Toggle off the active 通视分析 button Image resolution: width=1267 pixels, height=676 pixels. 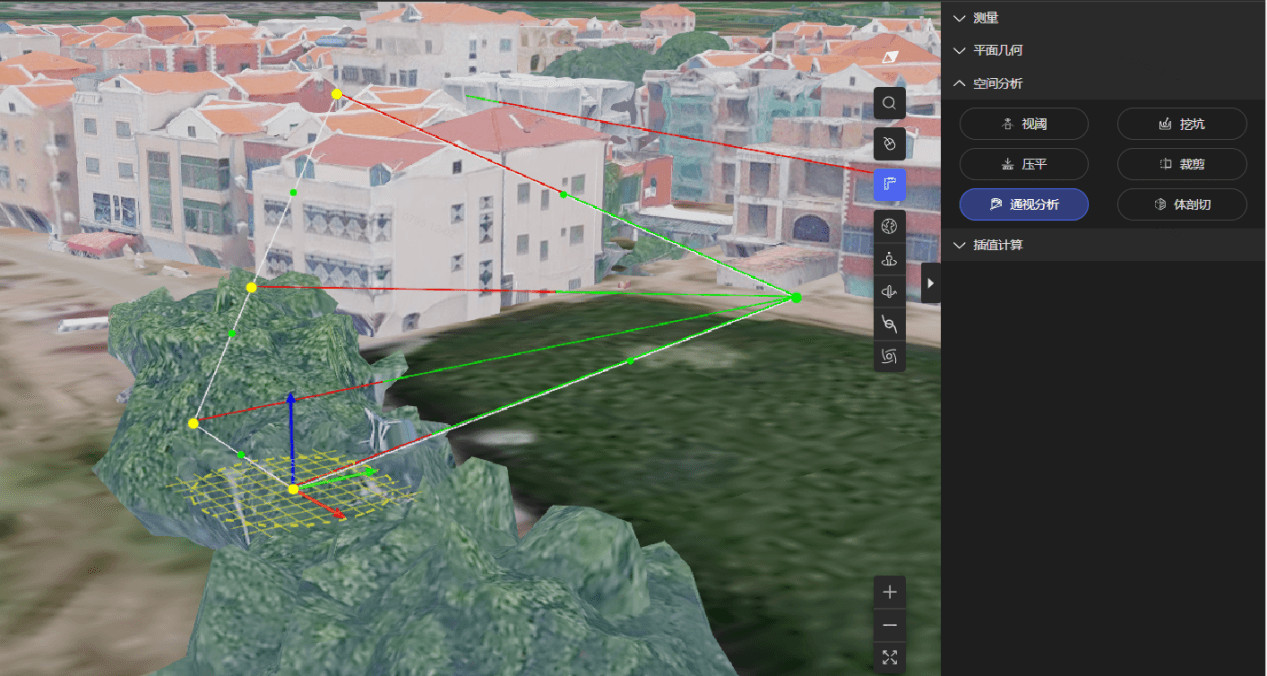(1023, 204)
